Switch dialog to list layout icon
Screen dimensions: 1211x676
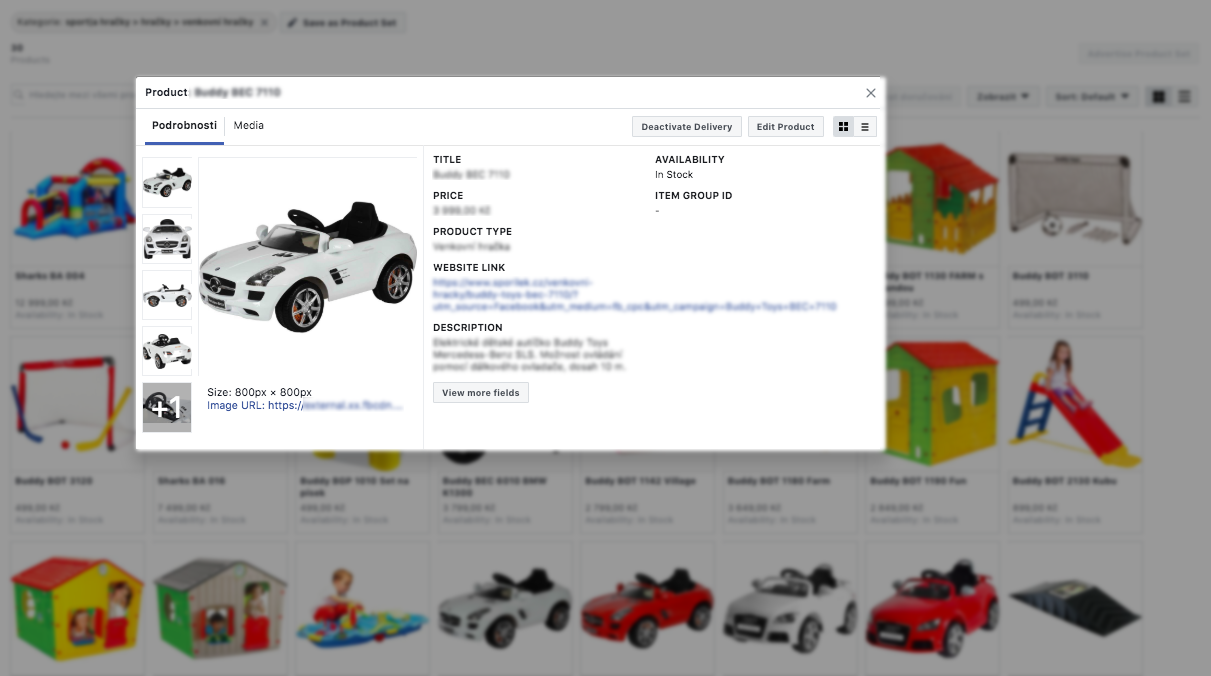pos(865,127)
